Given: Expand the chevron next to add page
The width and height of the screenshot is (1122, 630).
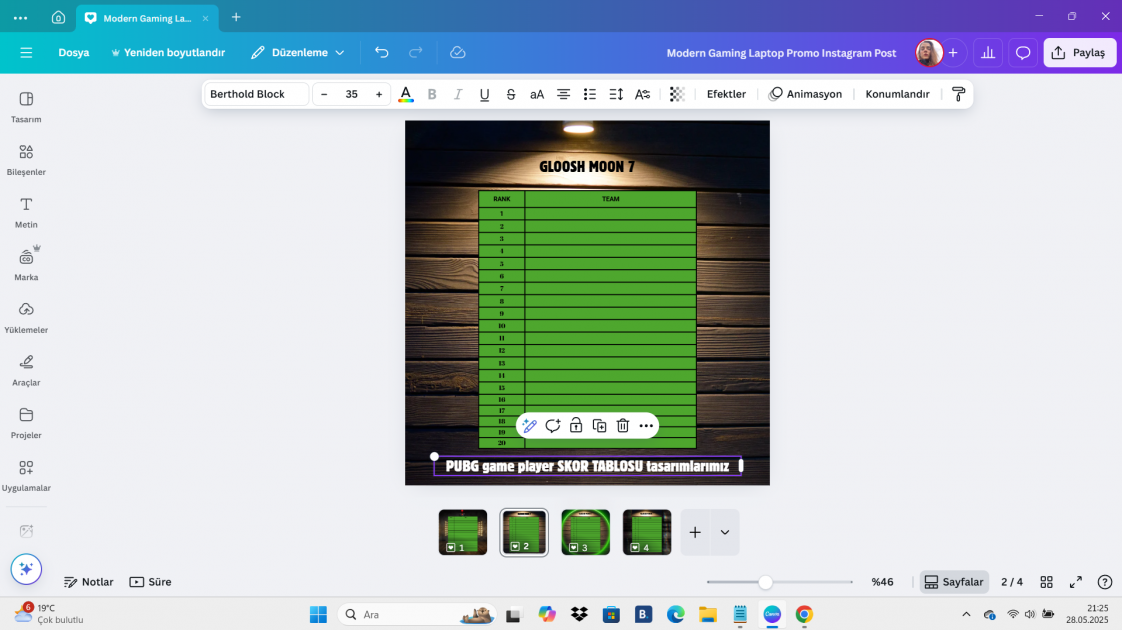Looking at the screenshot, I should tap(724, 533).
